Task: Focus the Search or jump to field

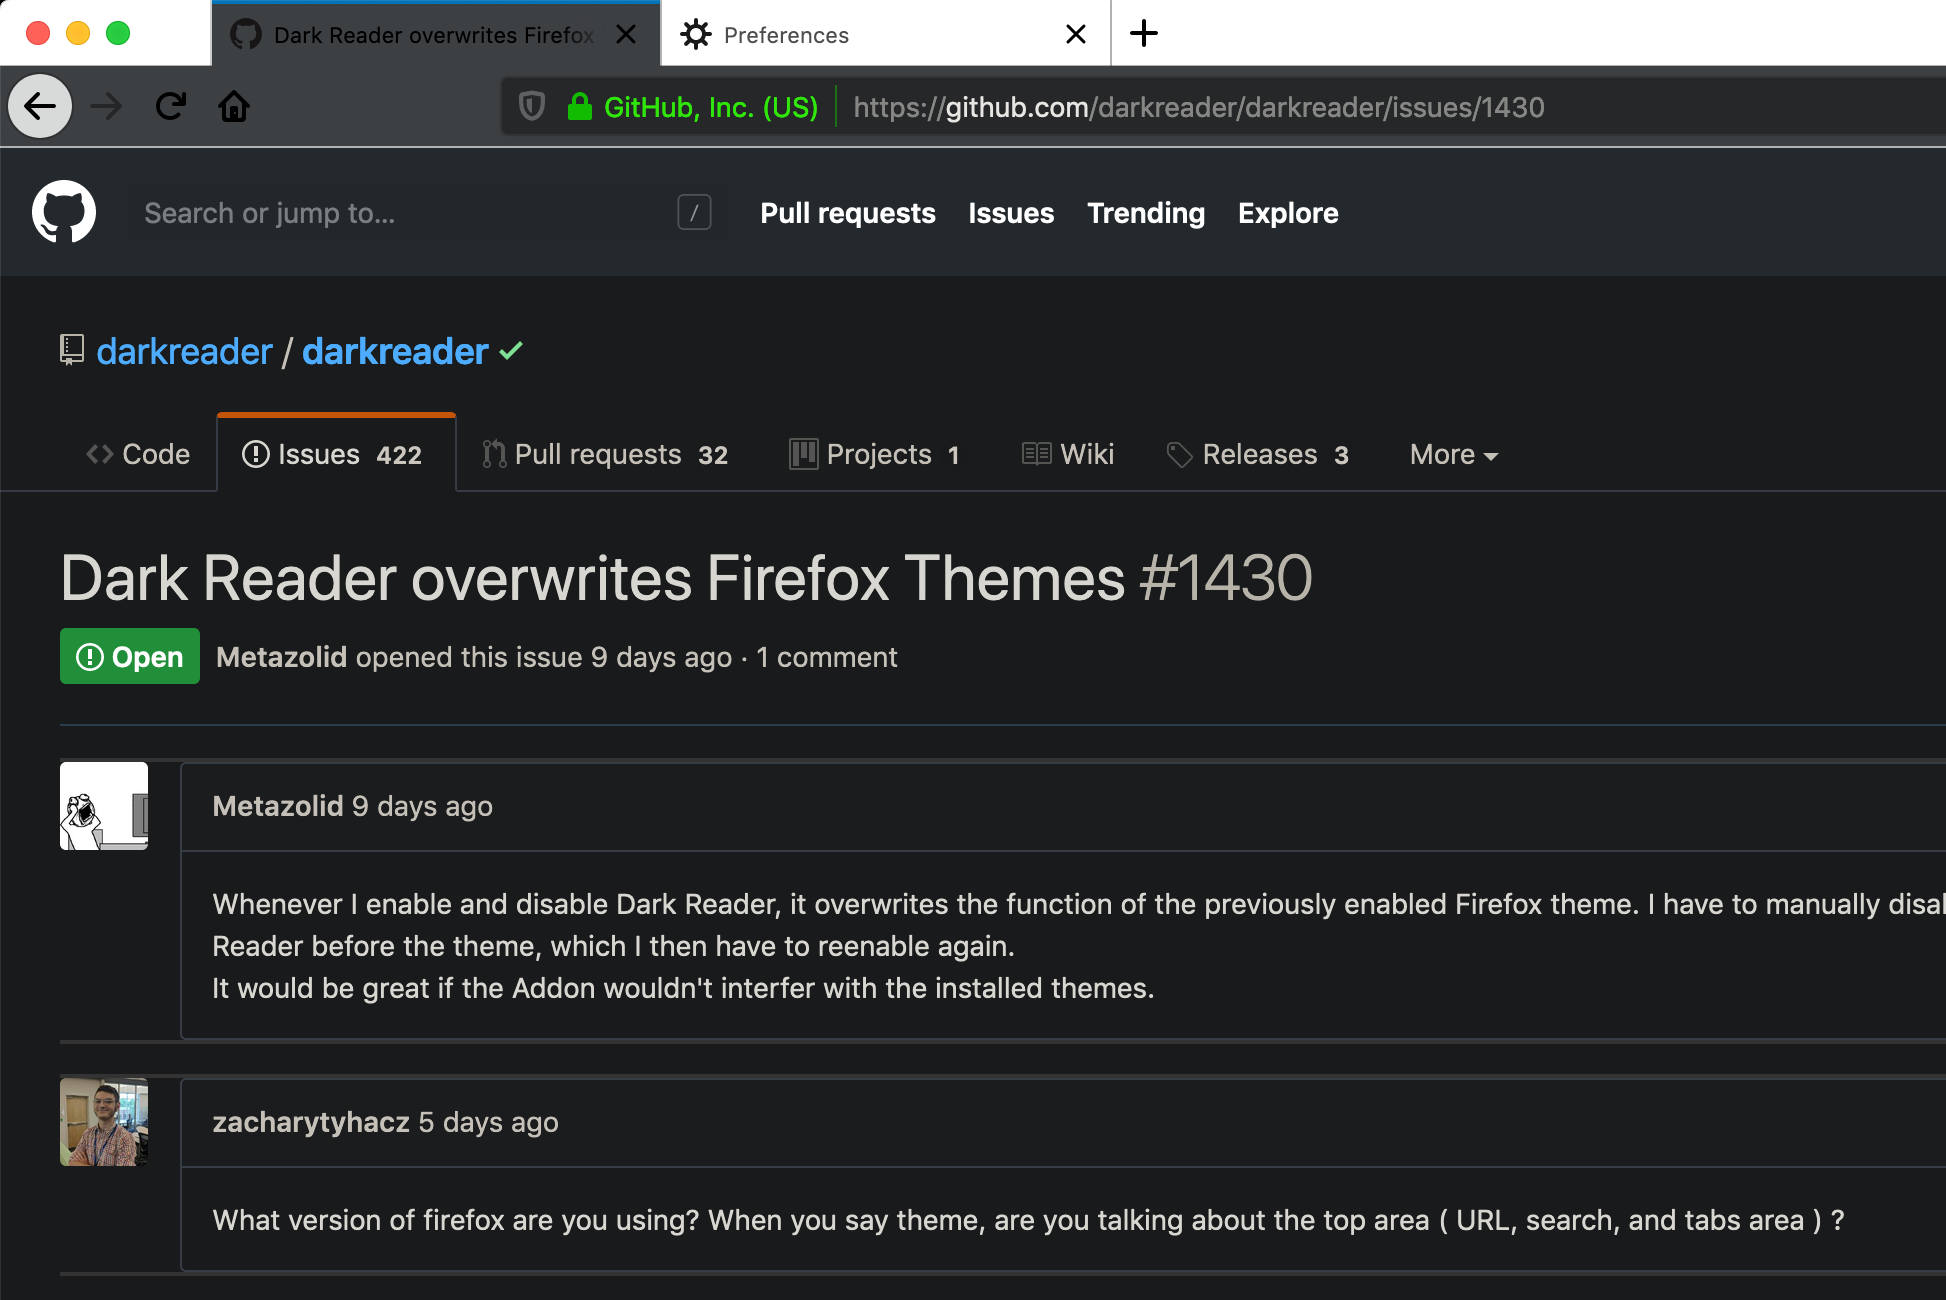Action: [400, 213]
